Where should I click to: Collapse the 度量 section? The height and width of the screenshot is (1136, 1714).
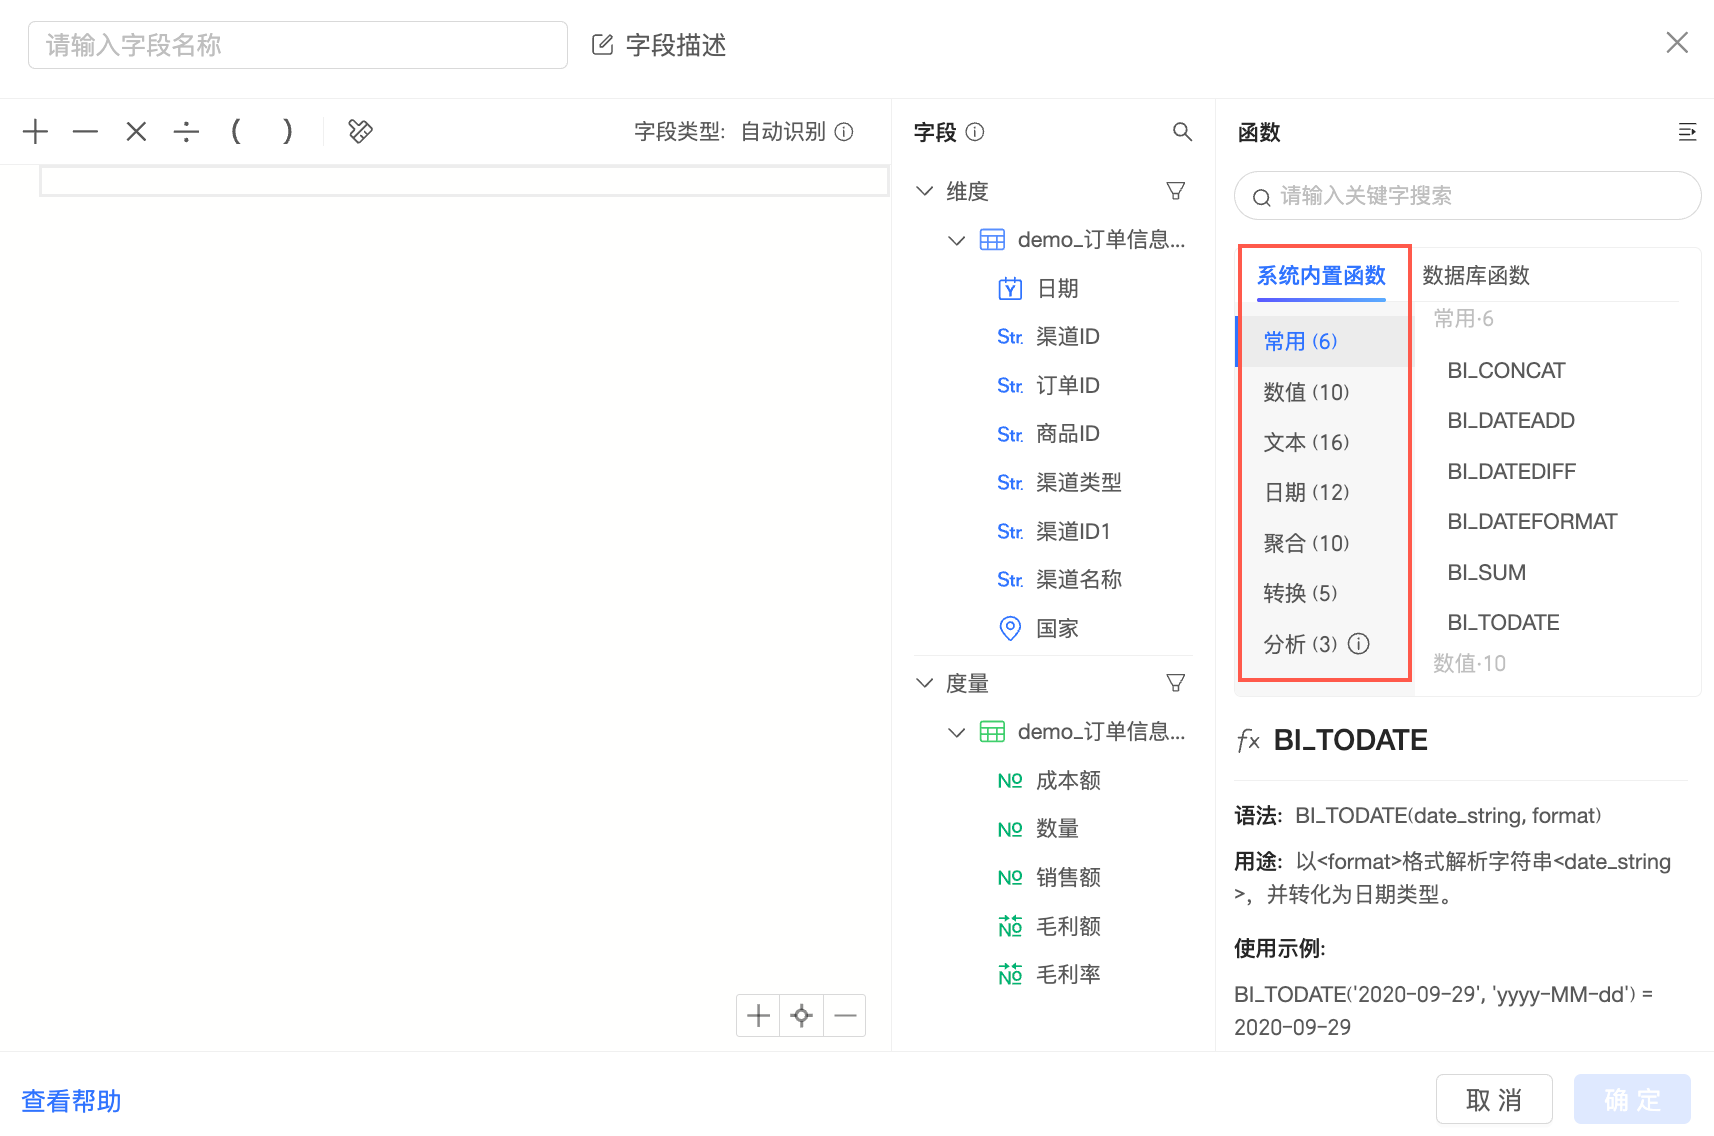(x=924, y=683)
